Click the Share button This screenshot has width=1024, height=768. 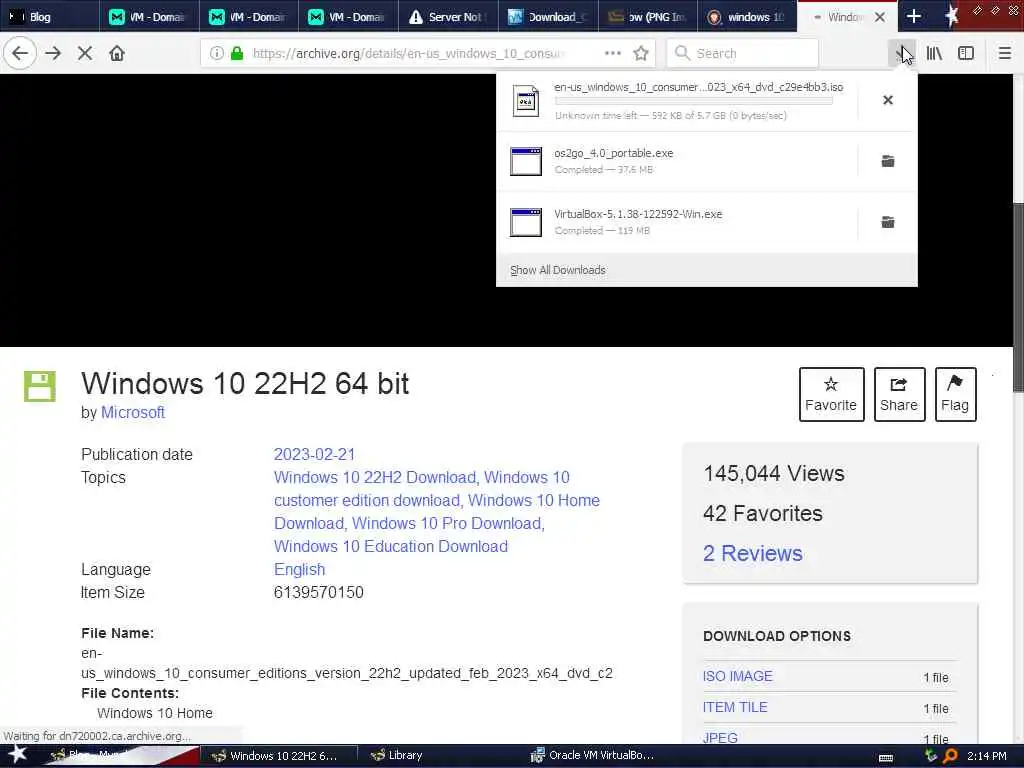[899, 394]
